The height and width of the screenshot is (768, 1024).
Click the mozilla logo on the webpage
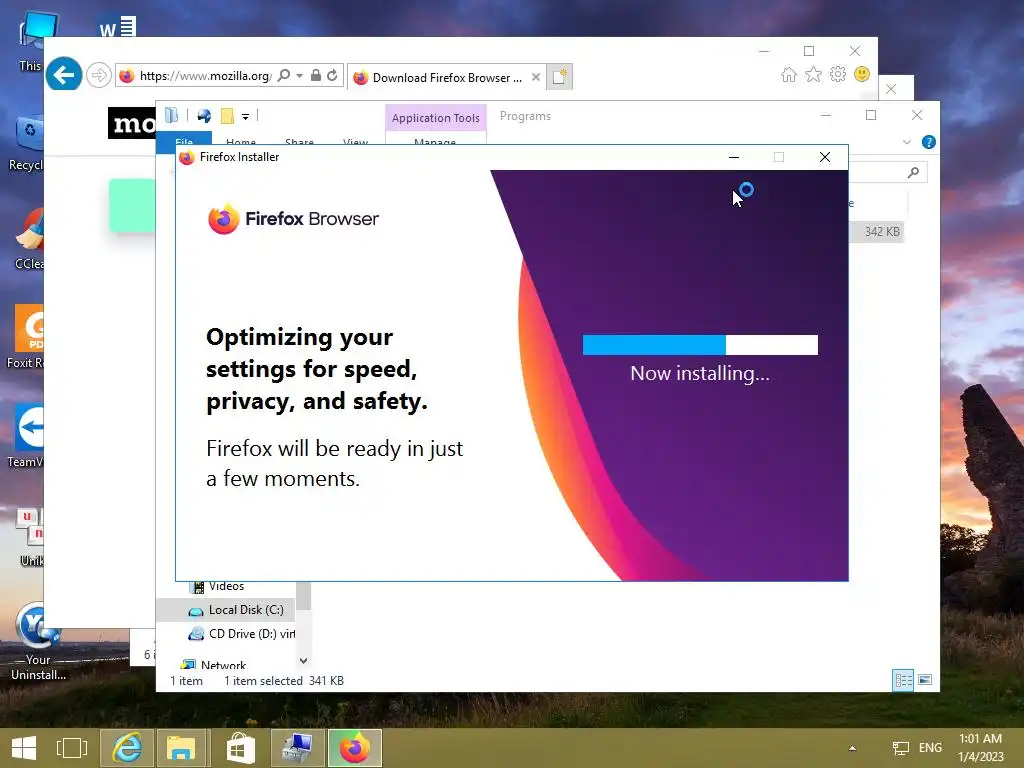point(132,123)
